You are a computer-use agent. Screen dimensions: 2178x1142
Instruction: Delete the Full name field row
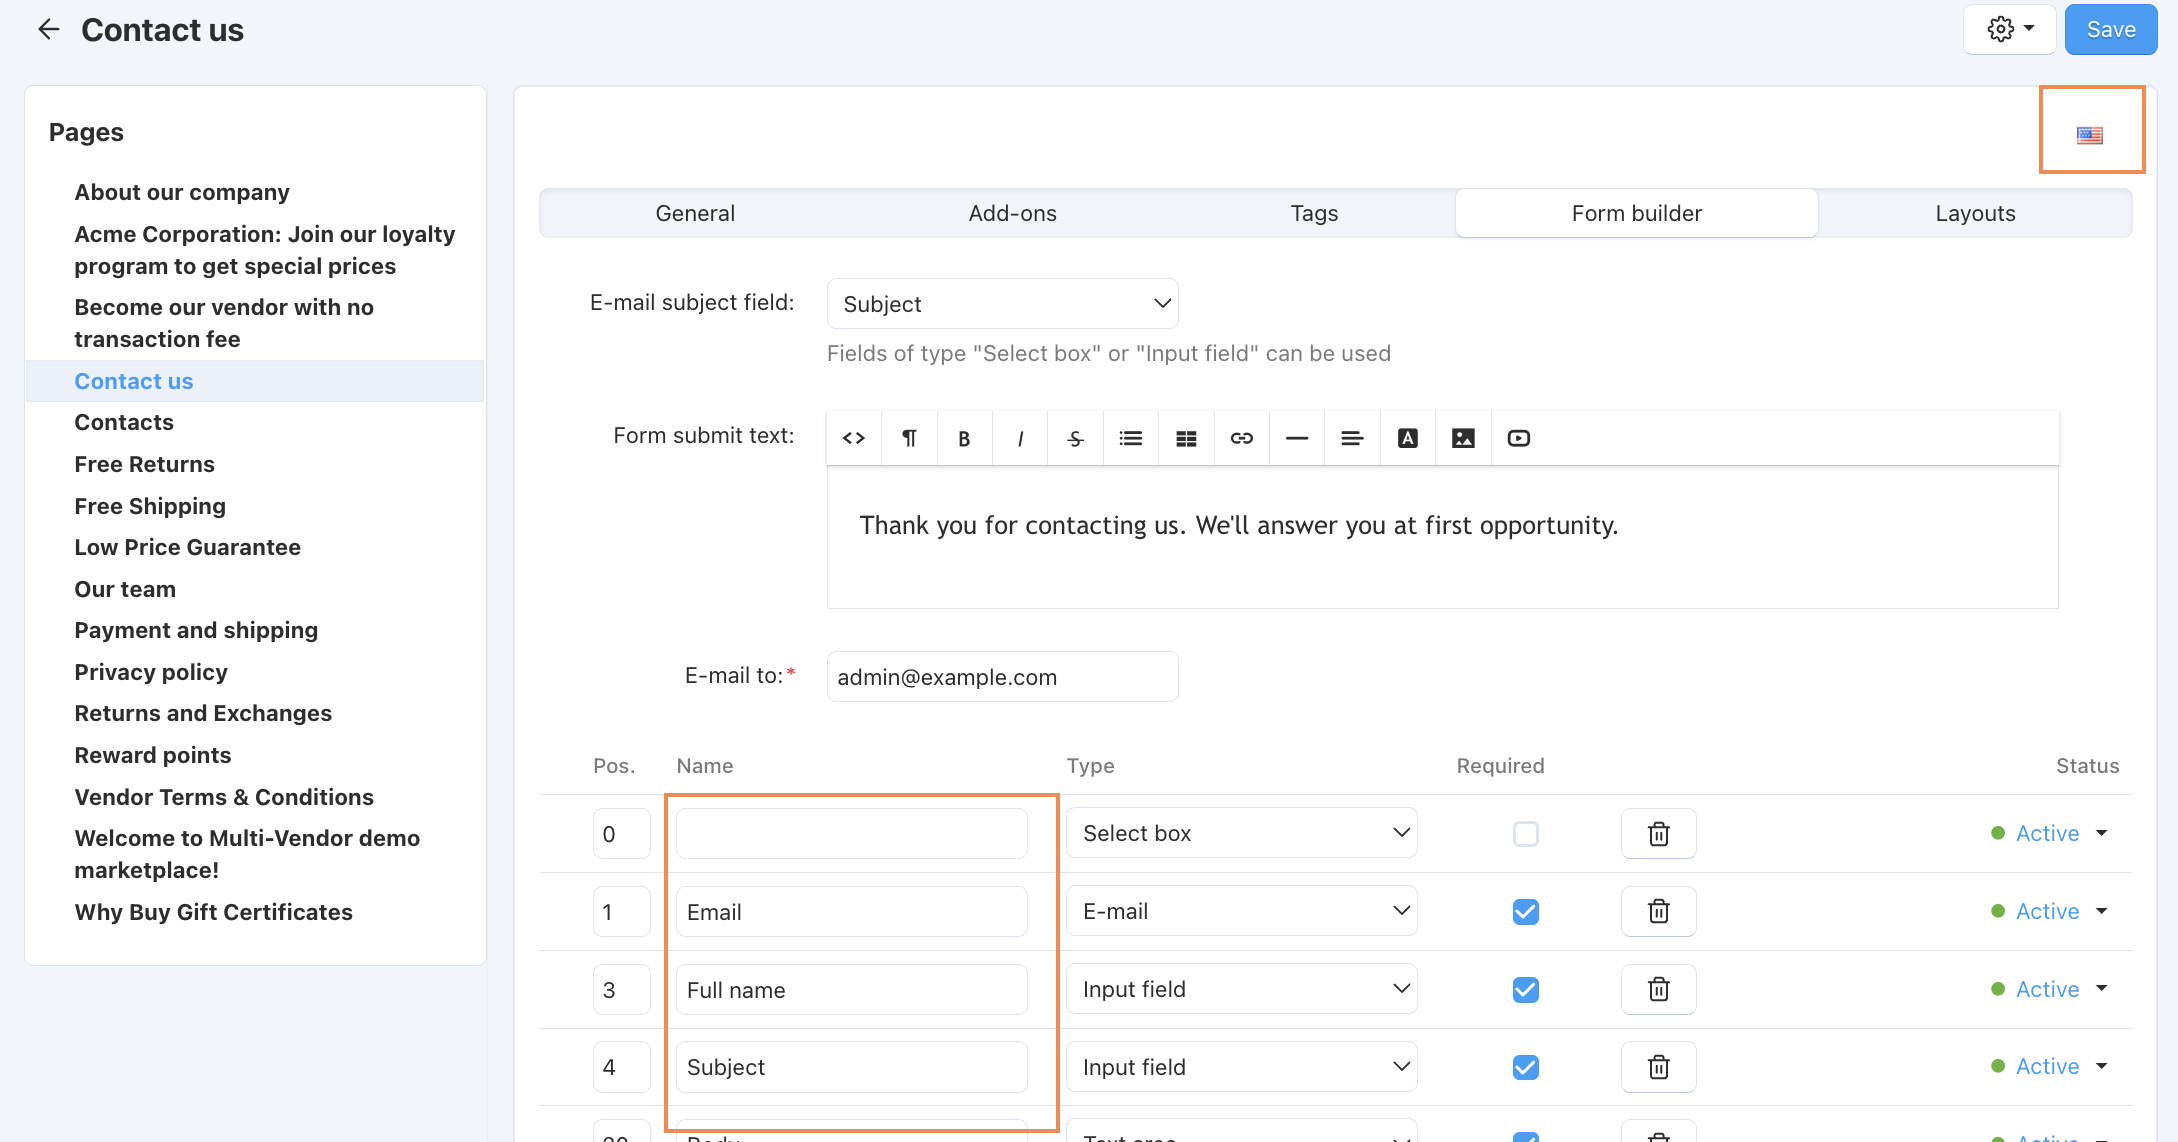(x=1659, y=989)
